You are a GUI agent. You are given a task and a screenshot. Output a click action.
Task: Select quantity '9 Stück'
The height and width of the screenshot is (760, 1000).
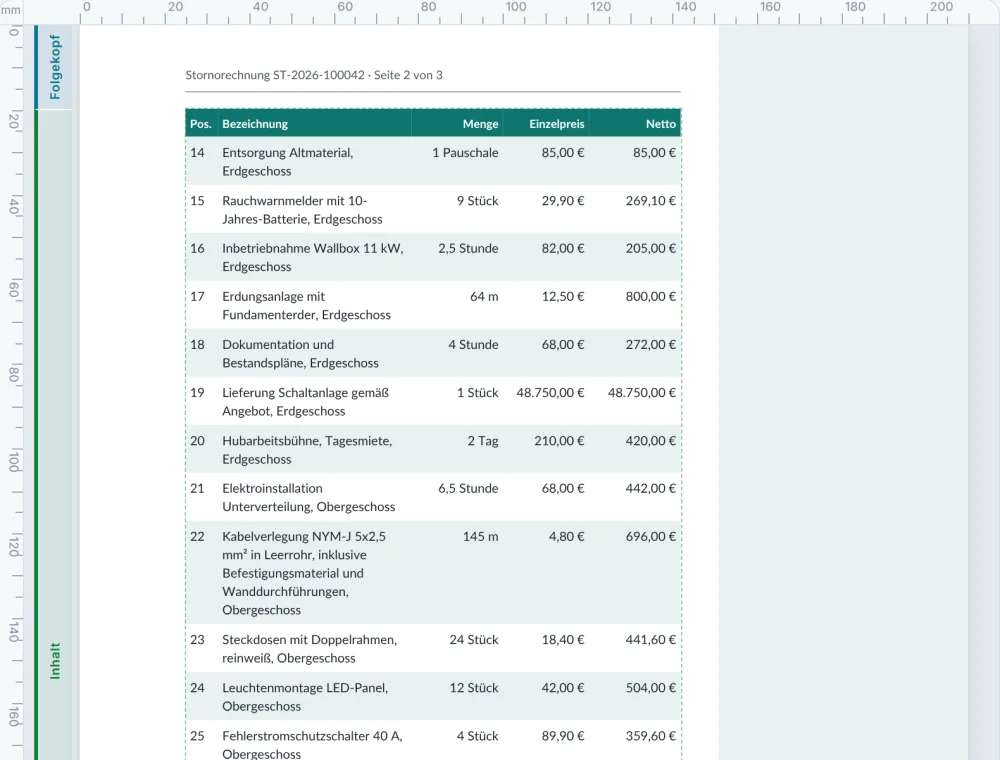[x=478, y=201]
